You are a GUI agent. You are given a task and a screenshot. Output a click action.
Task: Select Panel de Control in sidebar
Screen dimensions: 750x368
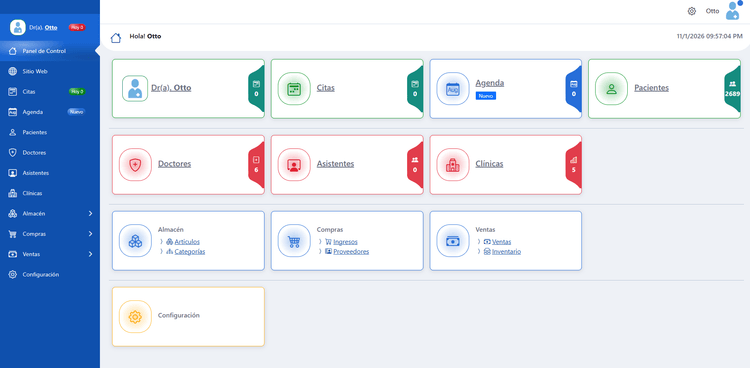[50, 51]
